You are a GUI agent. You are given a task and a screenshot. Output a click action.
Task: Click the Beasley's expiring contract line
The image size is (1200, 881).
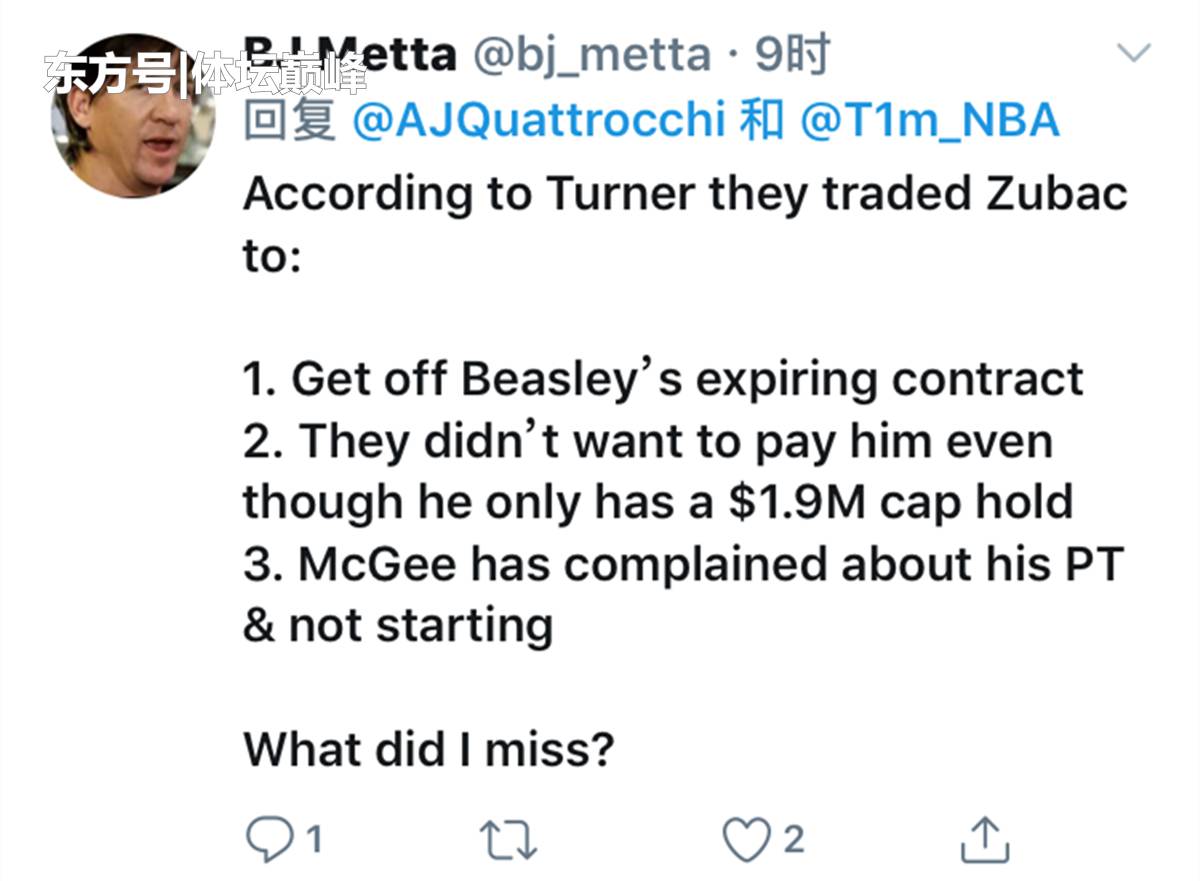[x=663, y=378]
